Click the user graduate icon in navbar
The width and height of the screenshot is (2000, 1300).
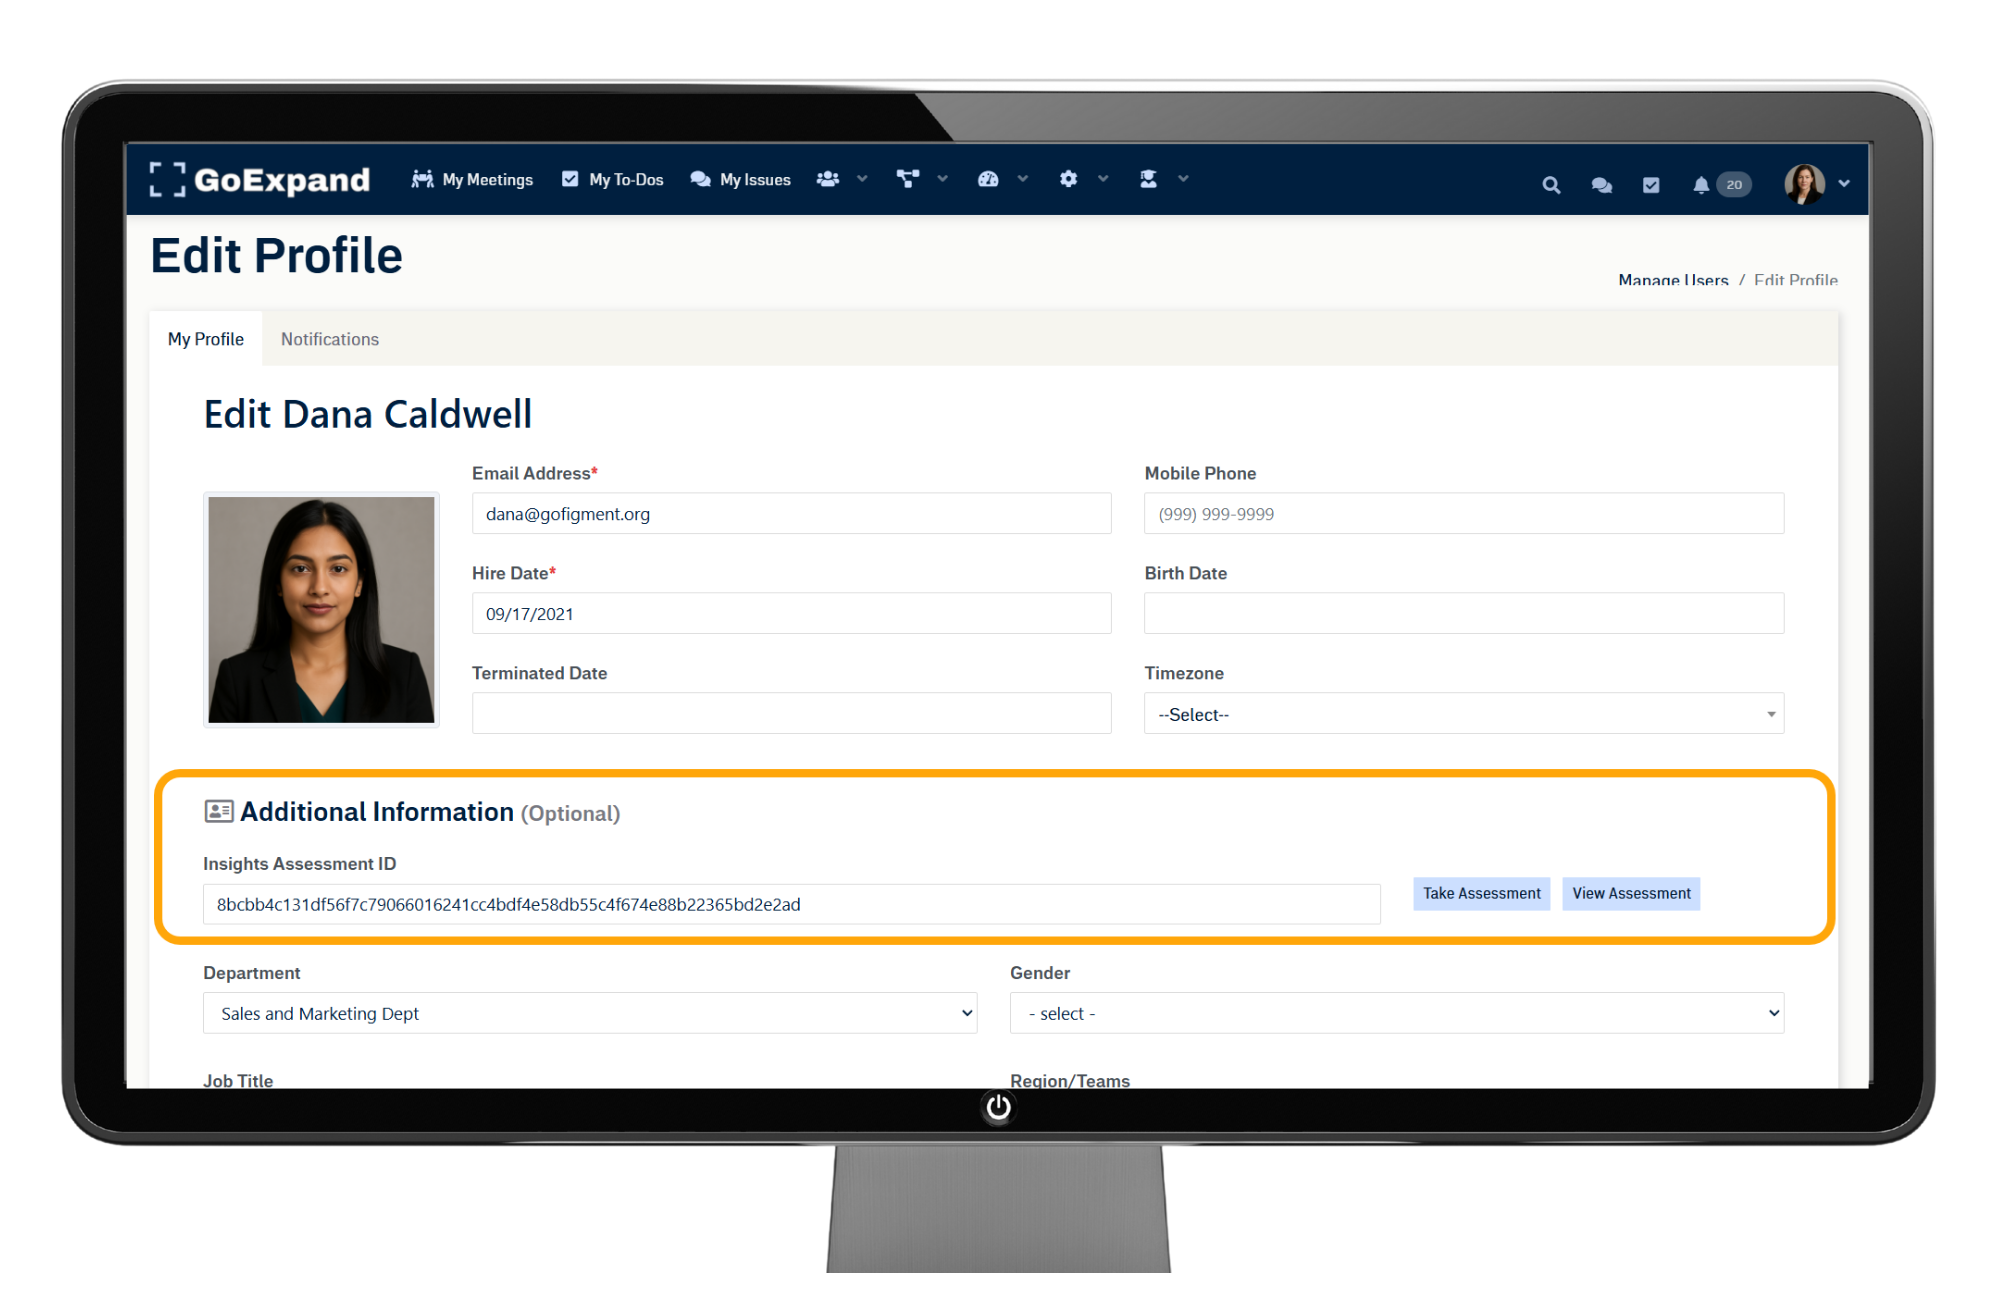point(1148,179)
